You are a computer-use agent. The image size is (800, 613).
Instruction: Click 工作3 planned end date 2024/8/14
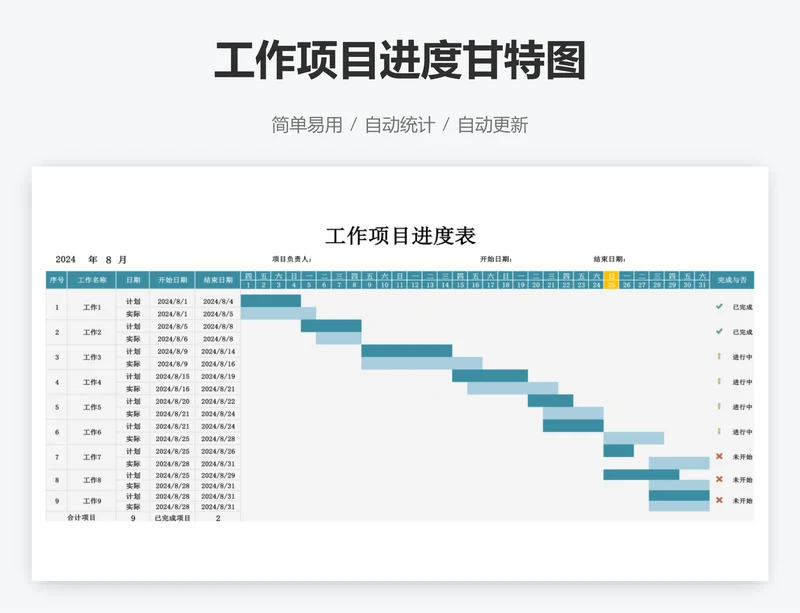tap(218, 351)
